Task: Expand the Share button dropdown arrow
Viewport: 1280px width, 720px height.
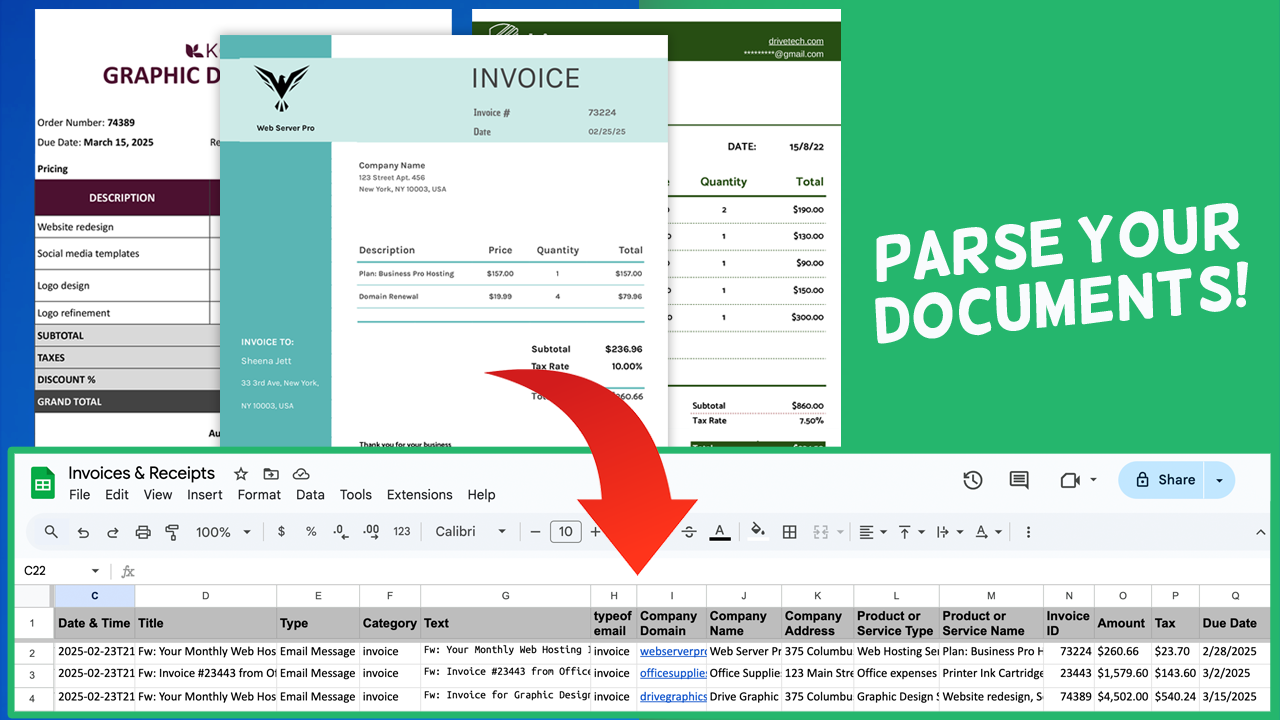Action: (x=1219, y=480)
